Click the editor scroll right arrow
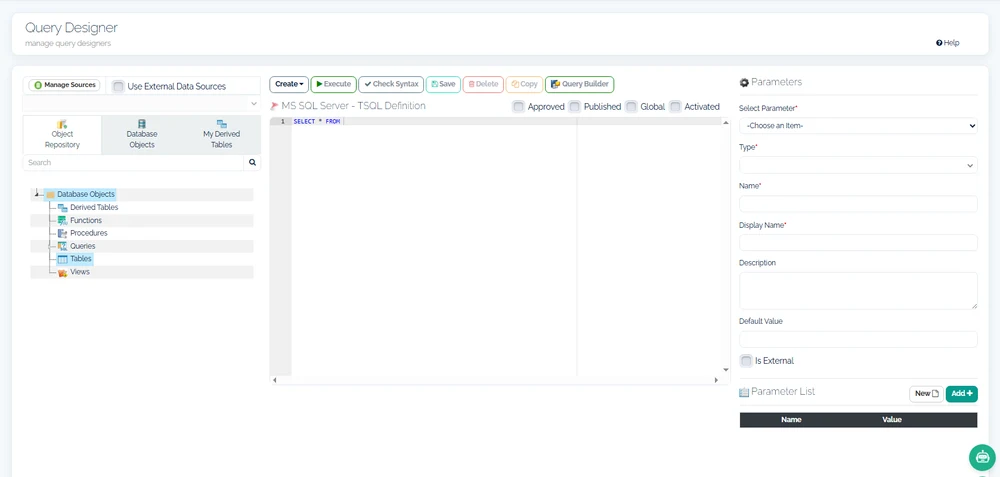This screenshot has height=477, width=1000. click(716, 380)
